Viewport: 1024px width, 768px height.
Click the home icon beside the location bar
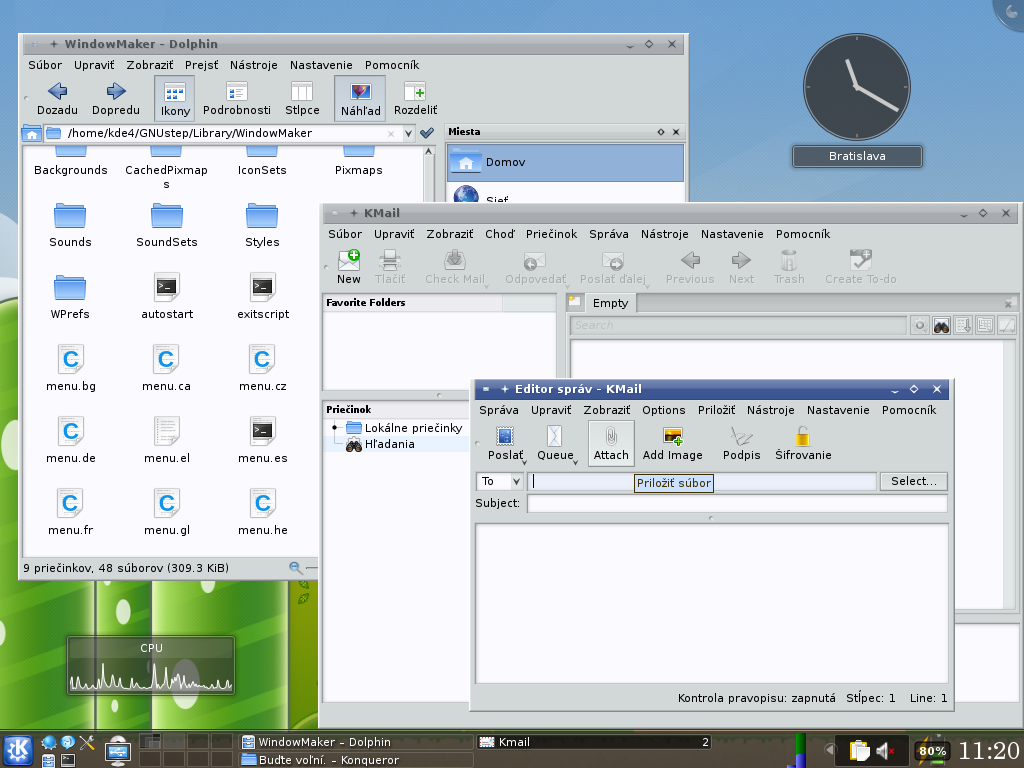31,134
